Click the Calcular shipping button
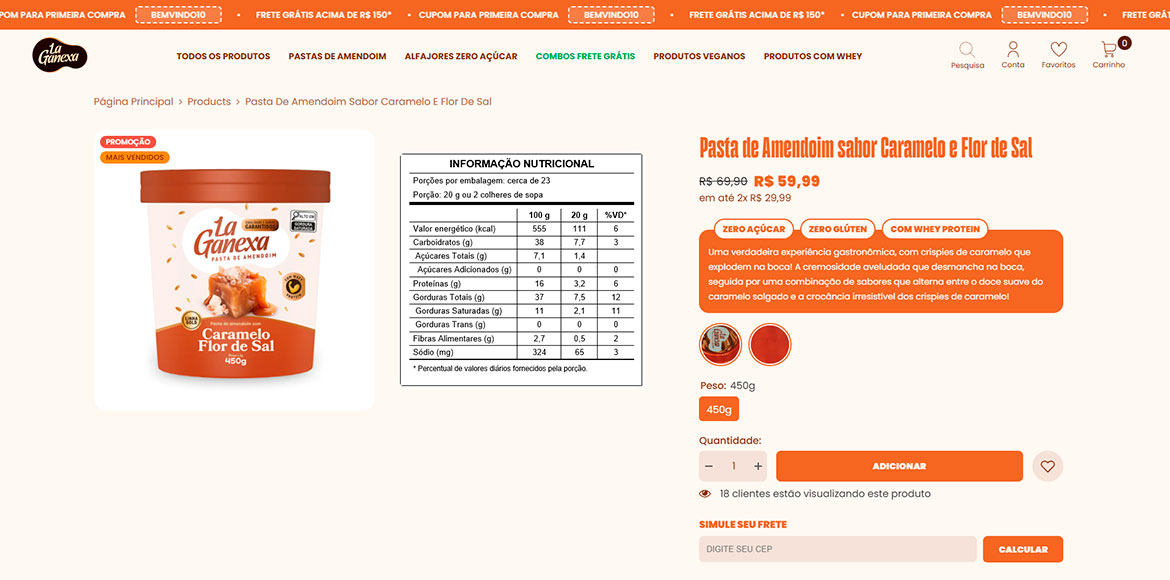1170x580 pixels. pos(1023,549)
